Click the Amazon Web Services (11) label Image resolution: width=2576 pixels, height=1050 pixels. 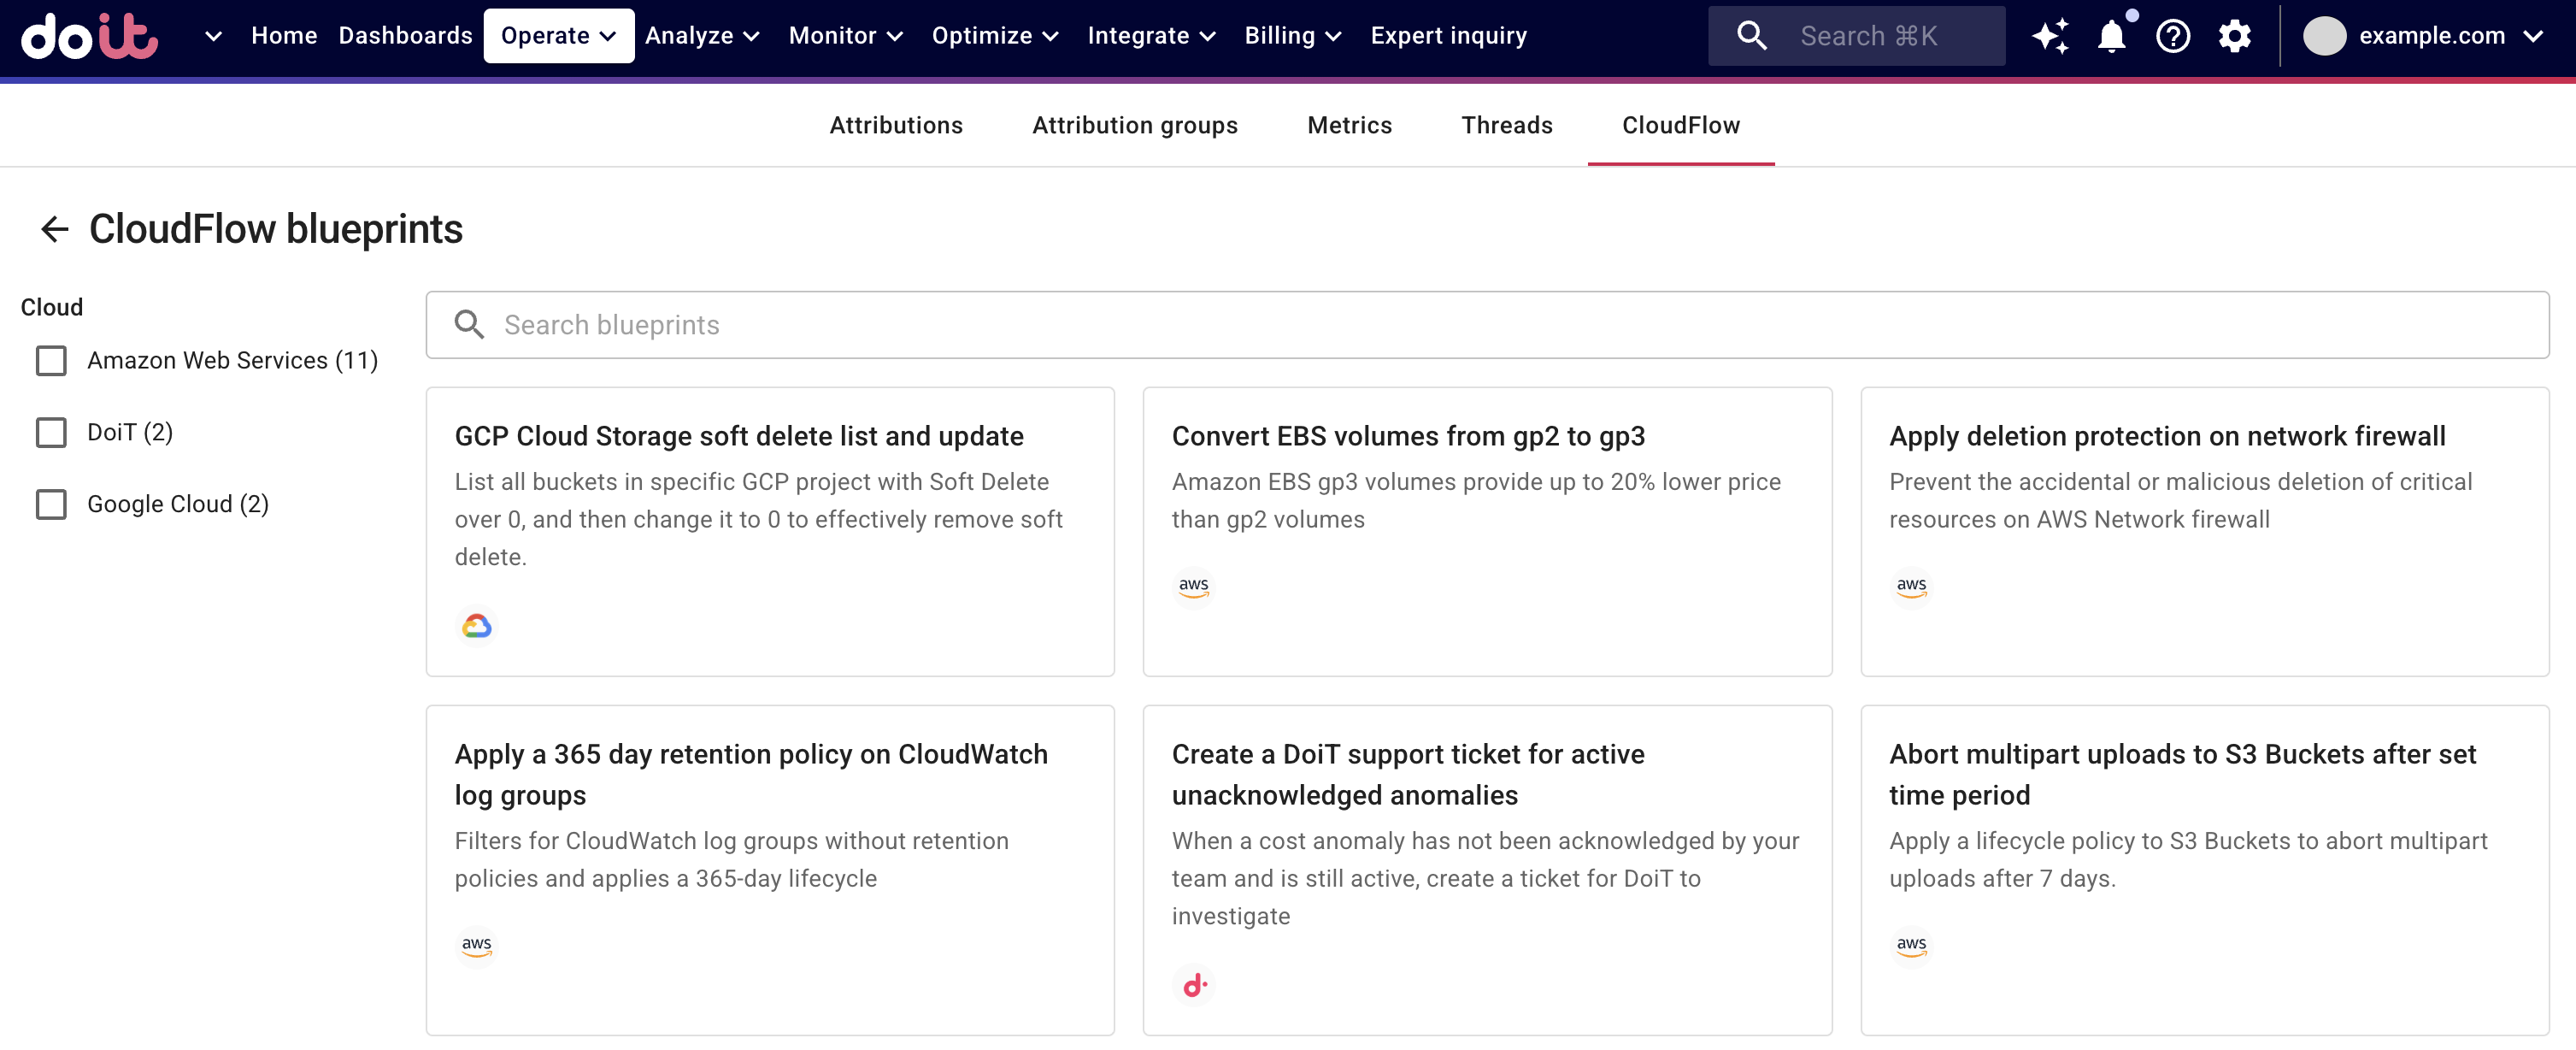coord(232,360)
